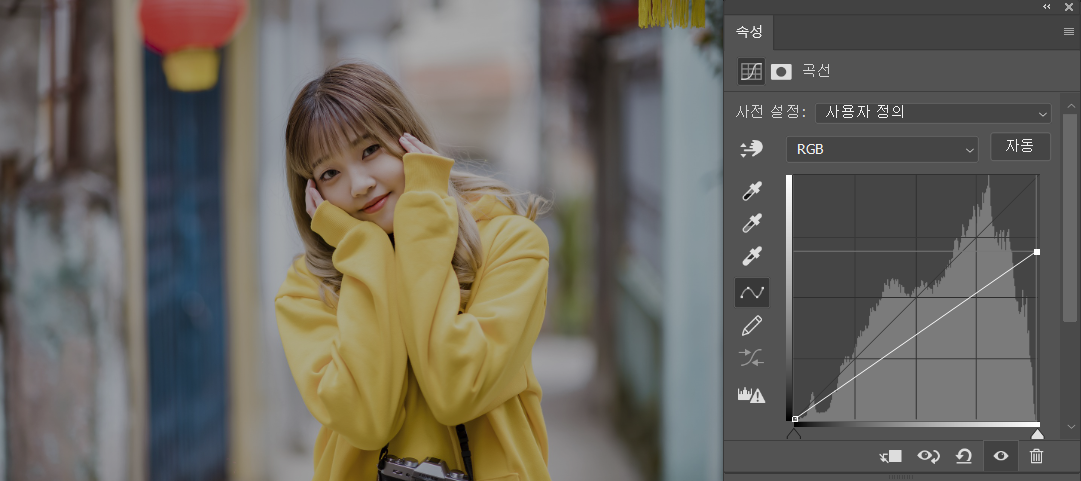Switch to the layer mask icon
The image size is (1081, 481).
781,72
